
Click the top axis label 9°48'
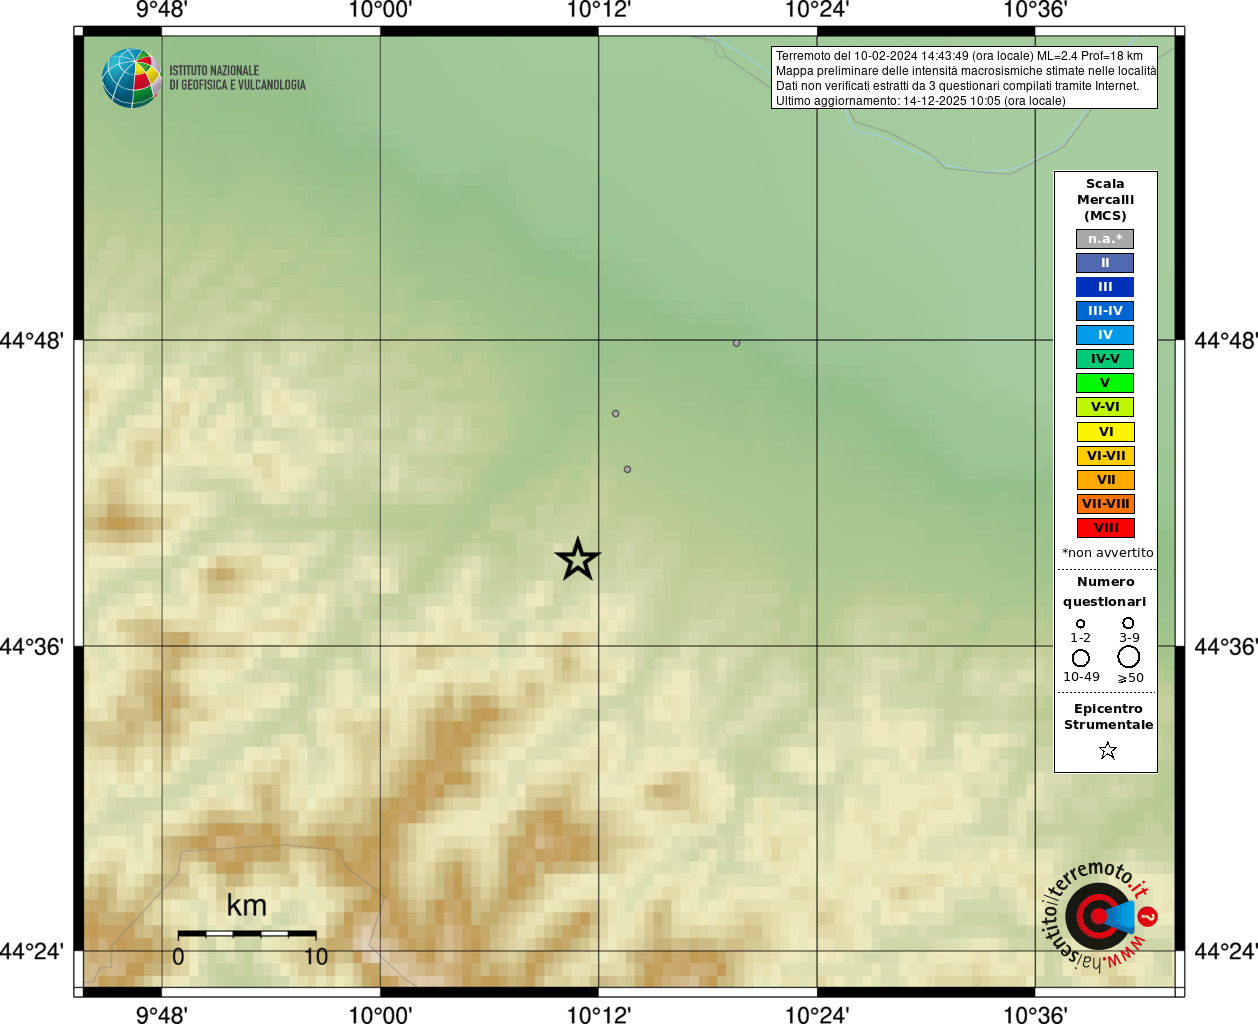click(161, 10)
